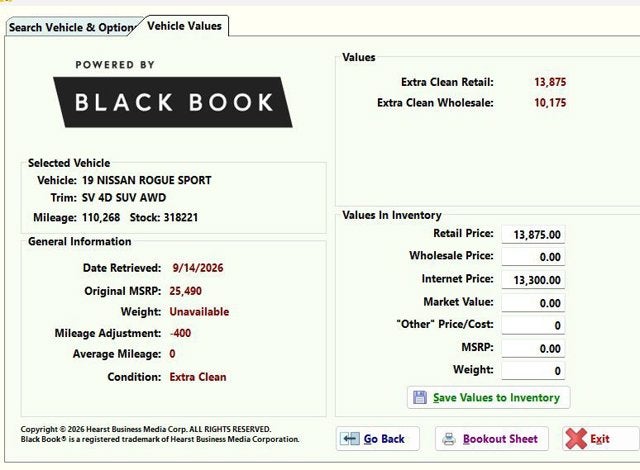The width and height of the screenshot is (640, 470).
Task: Click the printer icon on Bookout Sheet
Action: click(449, 439)
